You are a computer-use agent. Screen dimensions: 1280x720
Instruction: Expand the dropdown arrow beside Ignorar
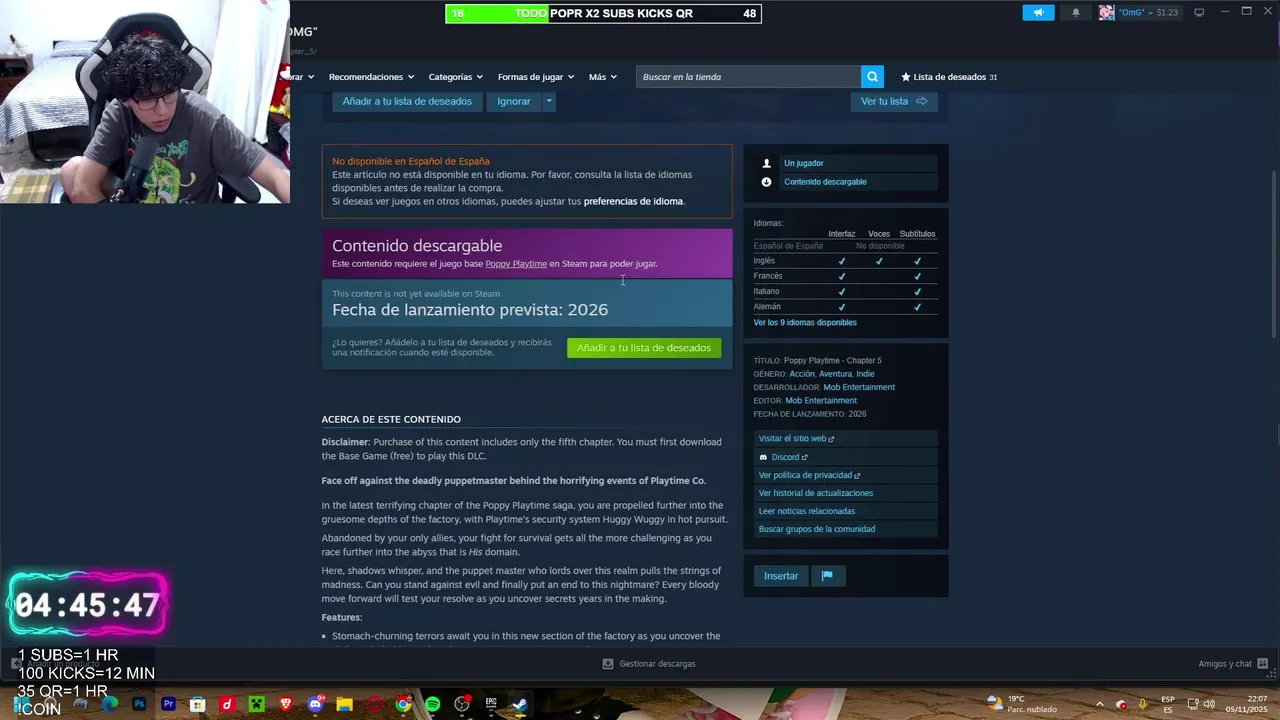548,101
